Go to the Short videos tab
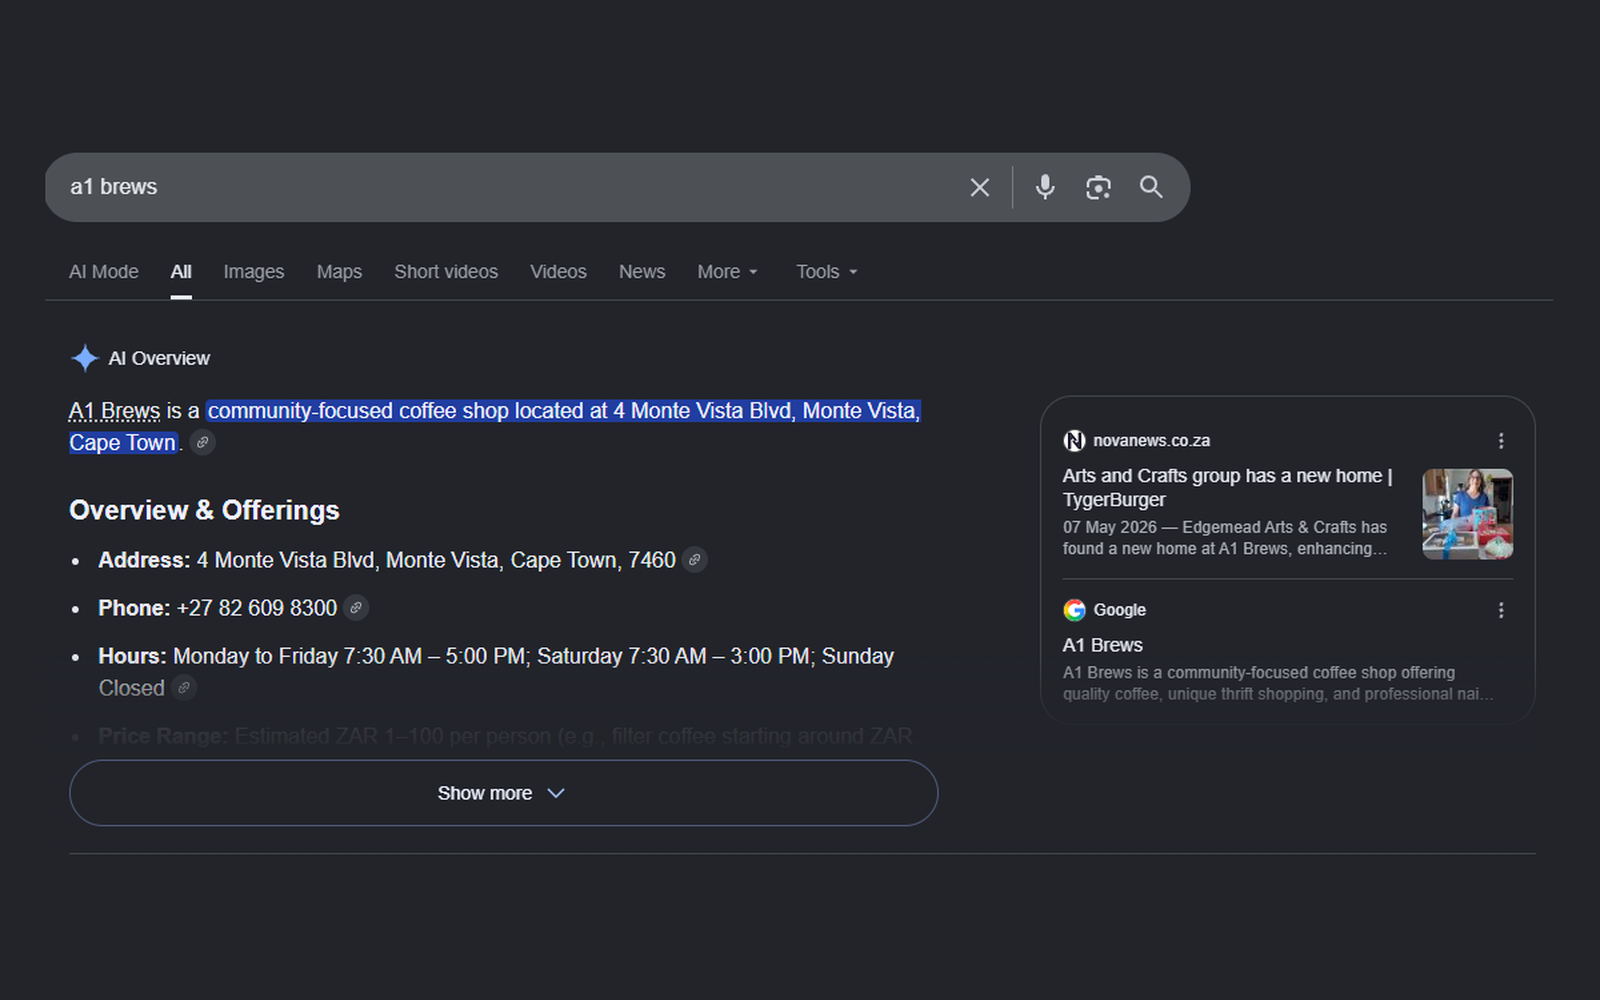This screenshot has height=1000, width=1600. [446, 272]
